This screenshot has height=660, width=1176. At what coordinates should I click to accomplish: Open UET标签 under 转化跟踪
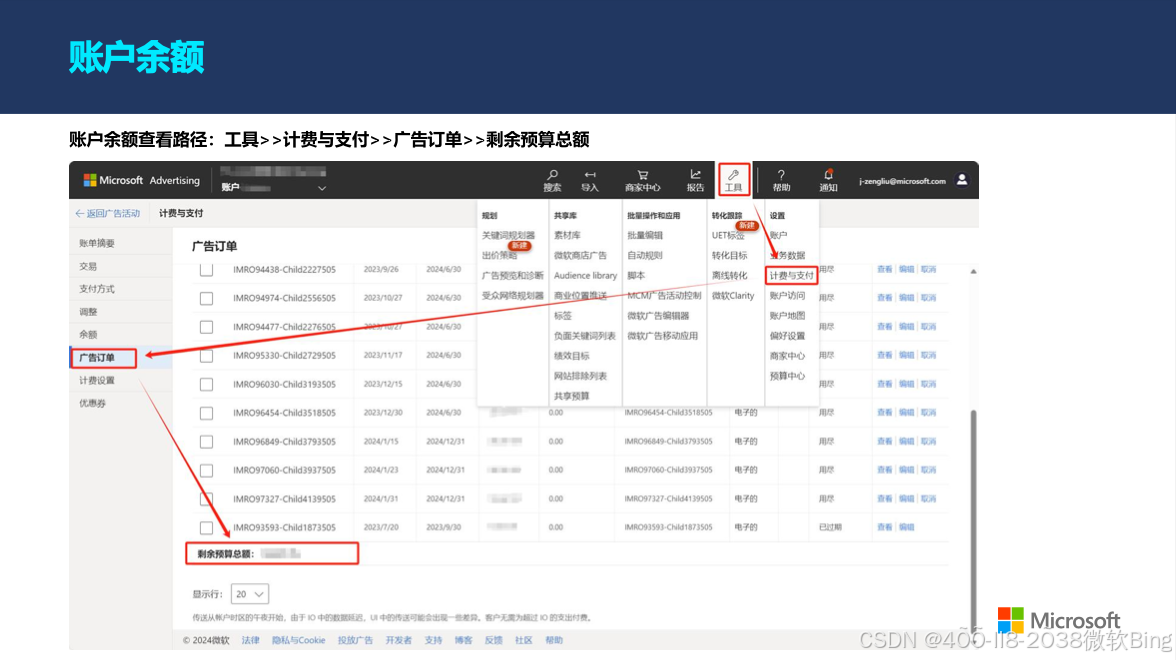(728, 236)
